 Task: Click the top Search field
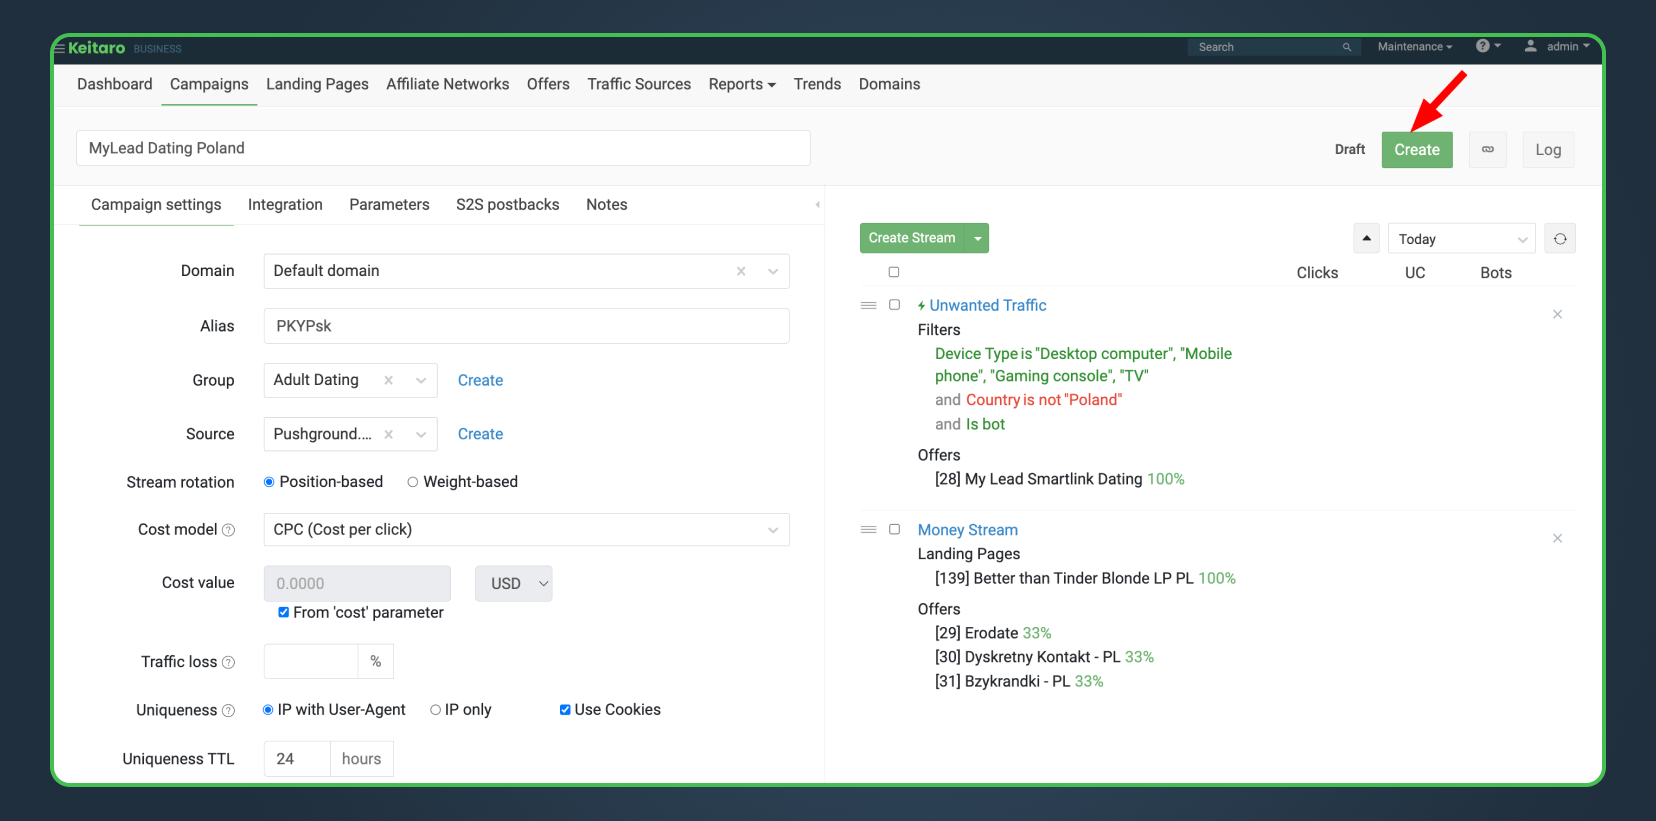point(1274,47)
